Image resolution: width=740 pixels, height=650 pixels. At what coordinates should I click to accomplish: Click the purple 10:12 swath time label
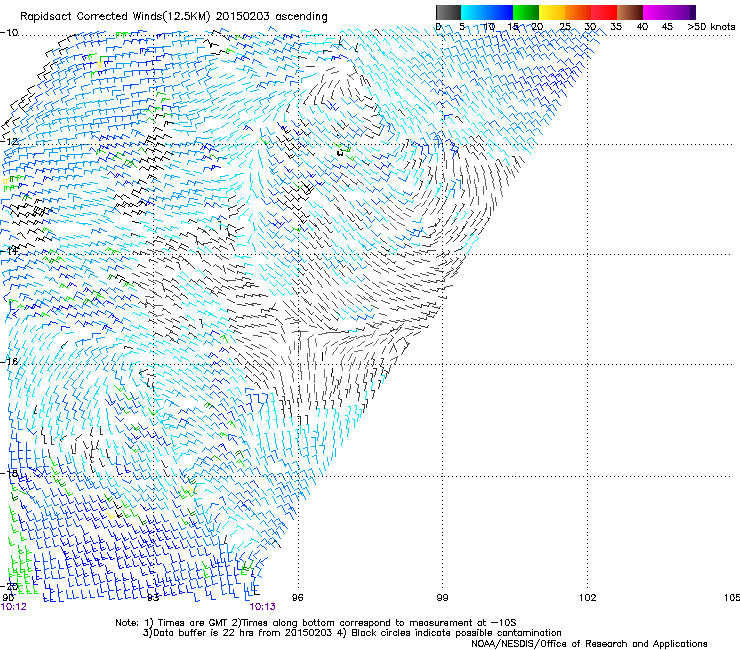(x=14, y=607)
